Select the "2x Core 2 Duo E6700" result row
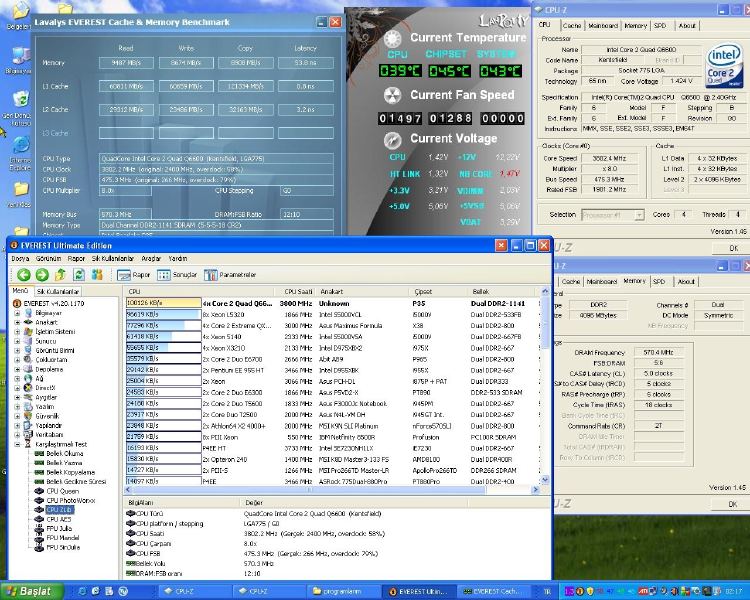750x600 pixels. 331,359
